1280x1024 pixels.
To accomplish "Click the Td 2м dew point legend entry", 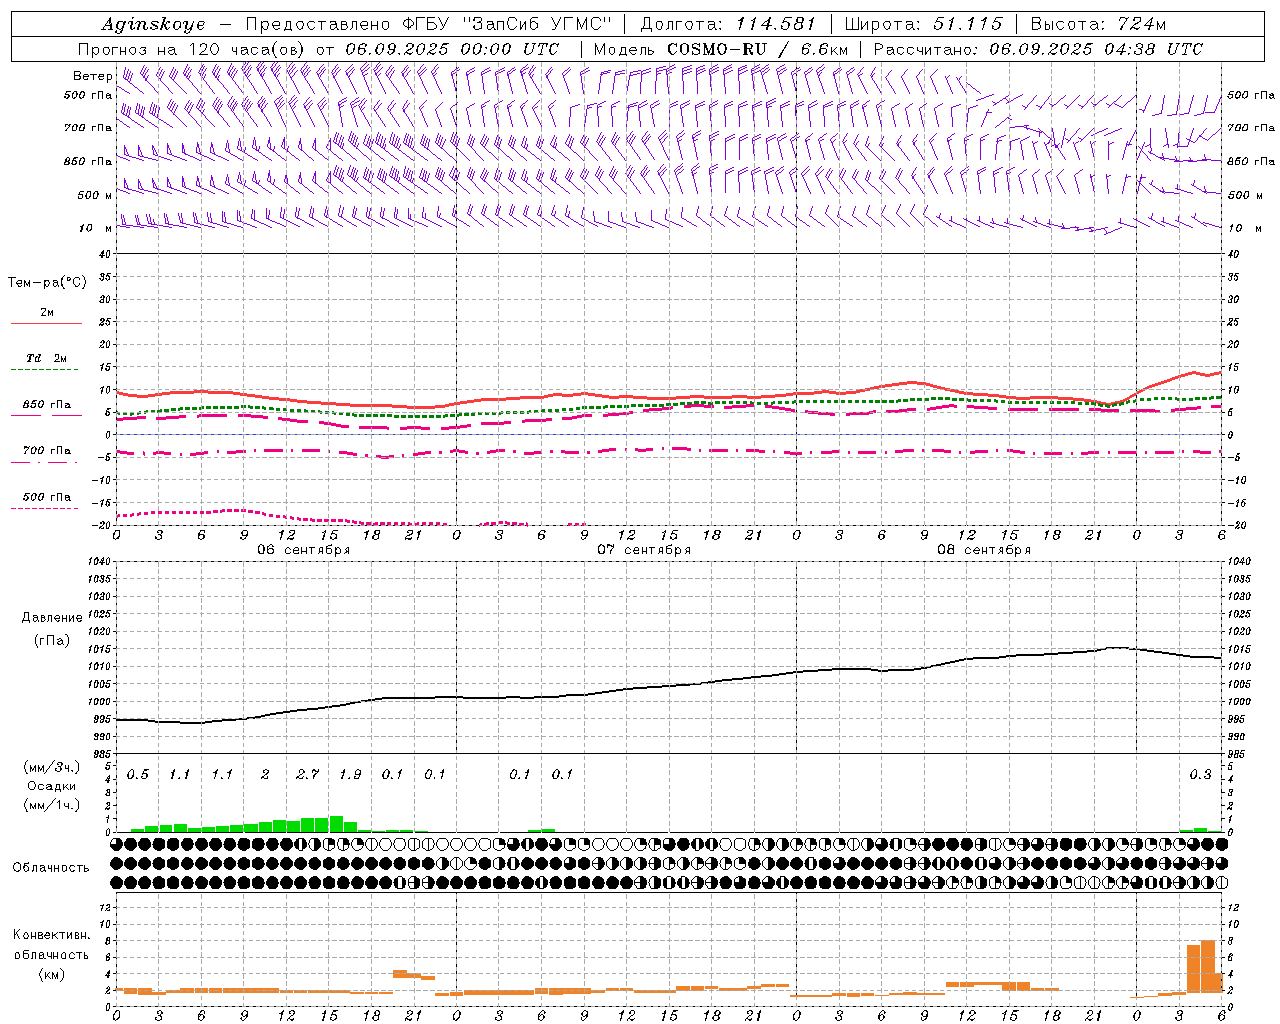I will (47, 358).
